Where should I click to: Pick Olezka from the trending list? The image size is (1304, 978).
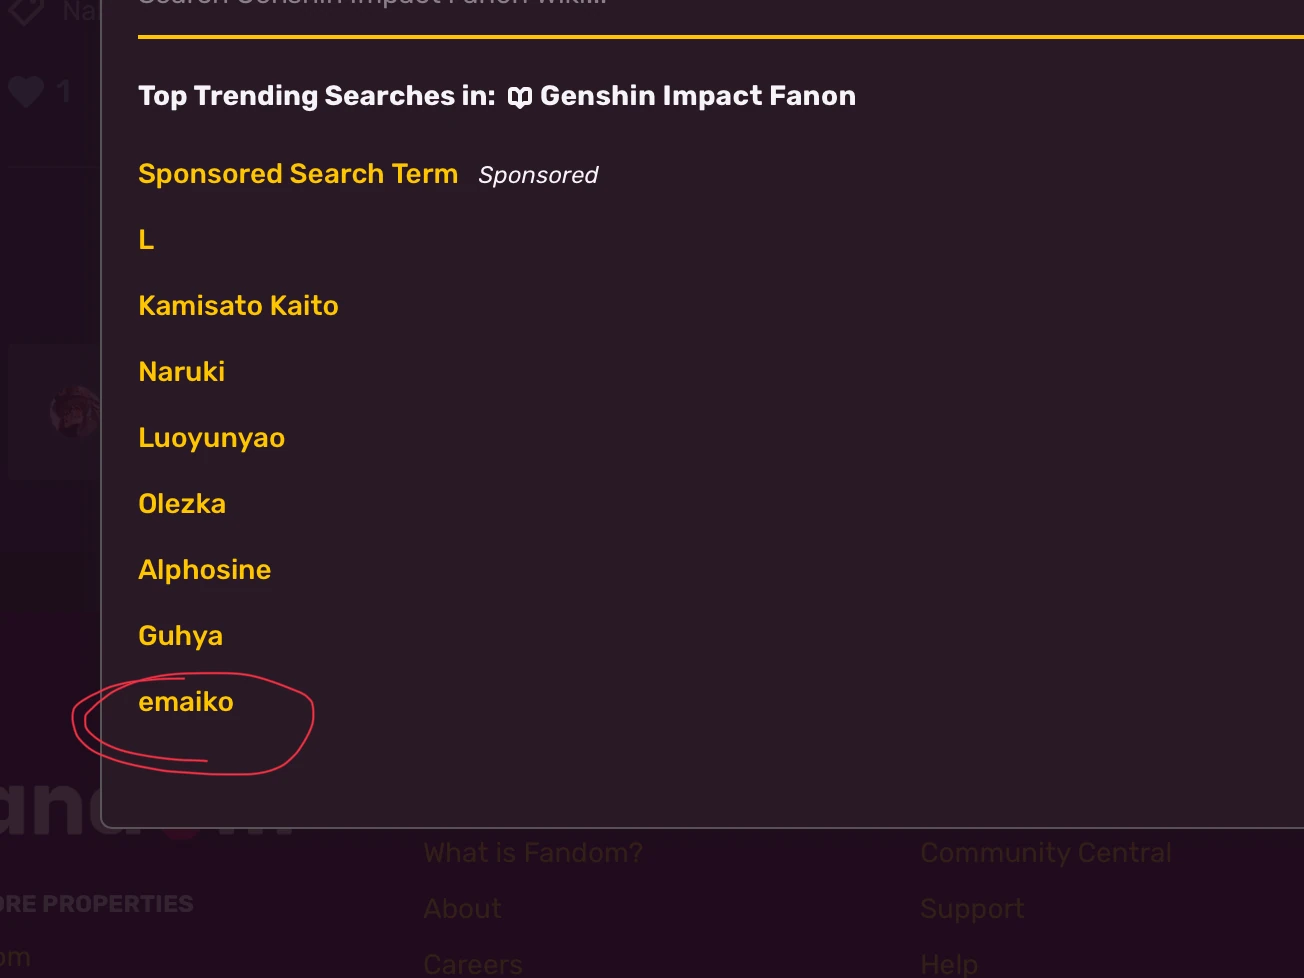(182, 504)
